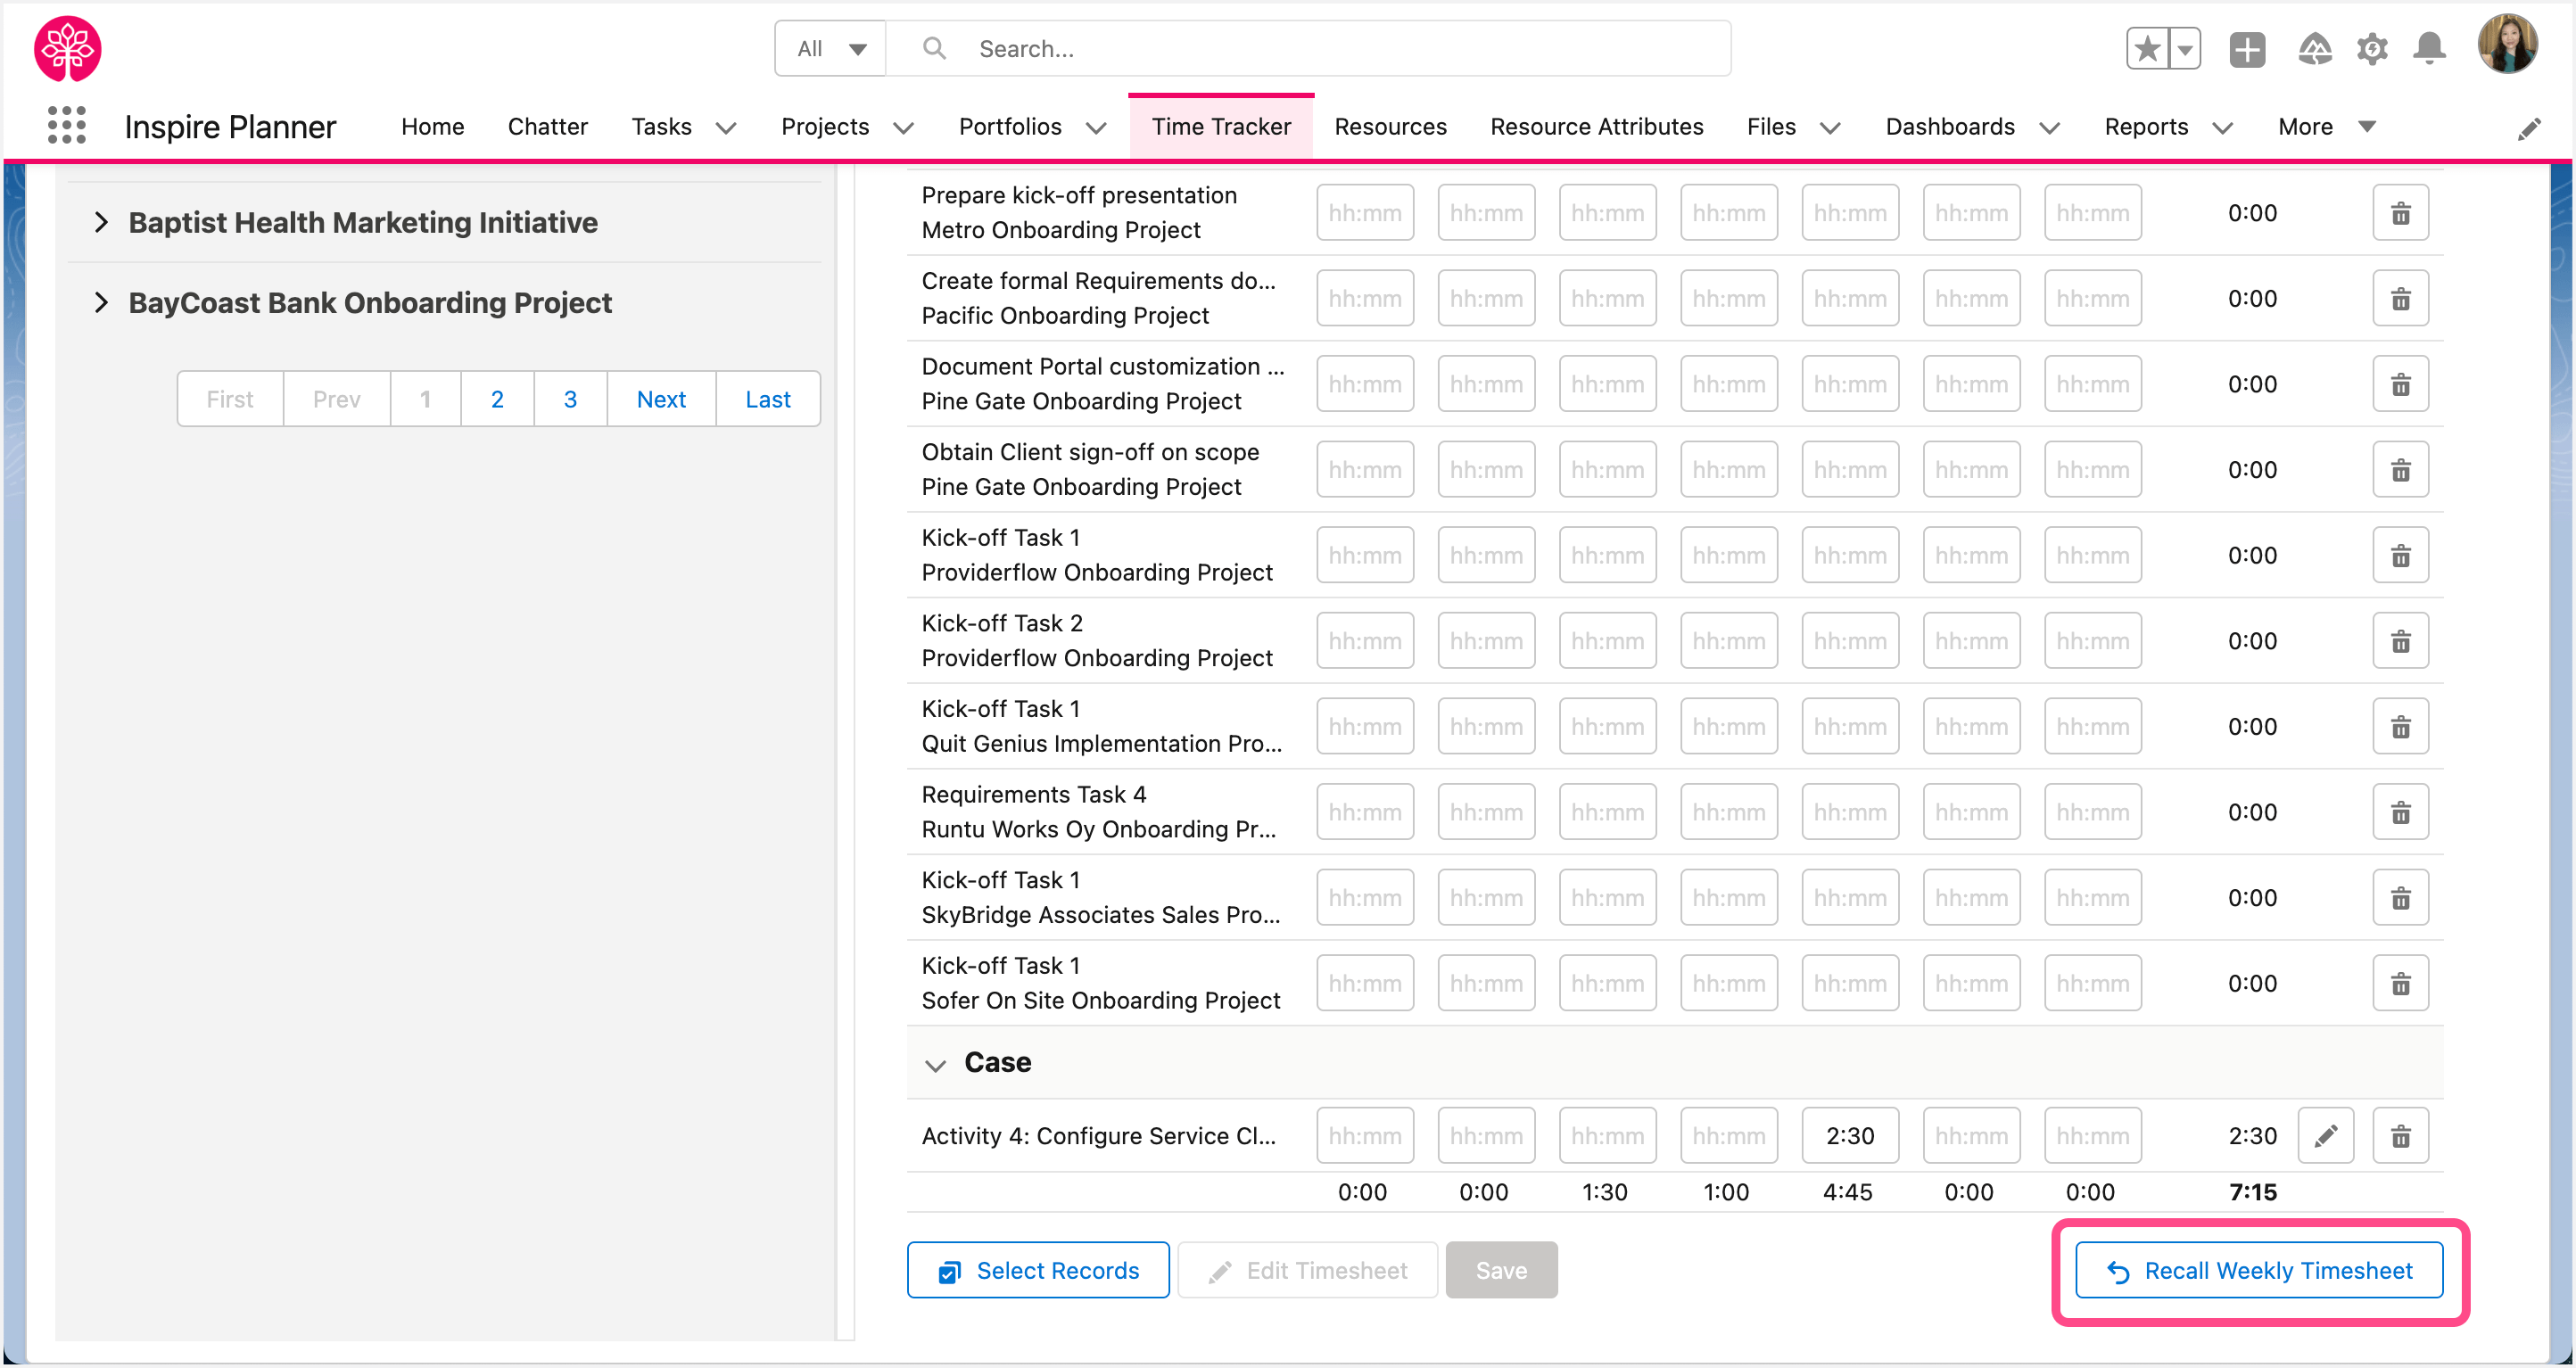Click Recall Weekly Timesheet button

2259,1270
